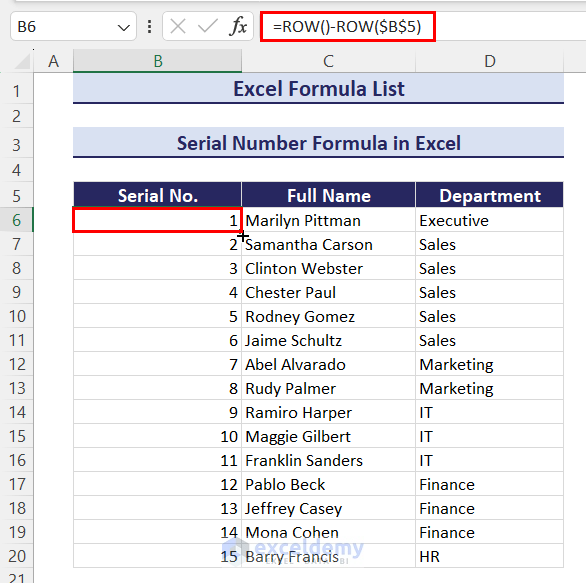Select the Jaime Schultz cell
Image resolution: width=586 pixels, height=583 pixels.
(329, 340)
